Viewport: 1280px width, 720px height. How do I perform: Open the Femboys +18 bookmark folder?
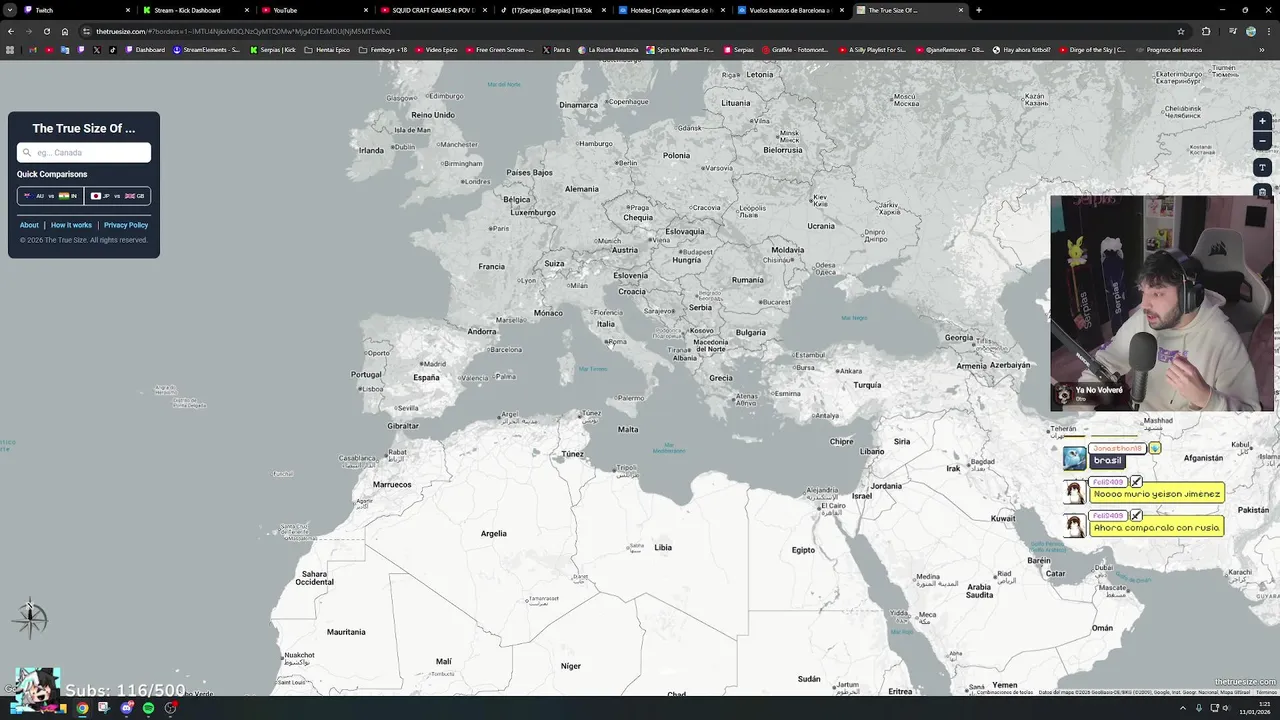click(383, 50)
